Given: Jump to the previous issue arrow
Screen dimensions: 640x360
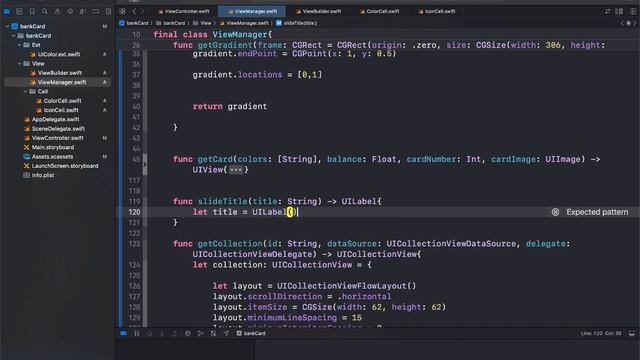Looking at the screenshot, I should (x=622, y=23).
